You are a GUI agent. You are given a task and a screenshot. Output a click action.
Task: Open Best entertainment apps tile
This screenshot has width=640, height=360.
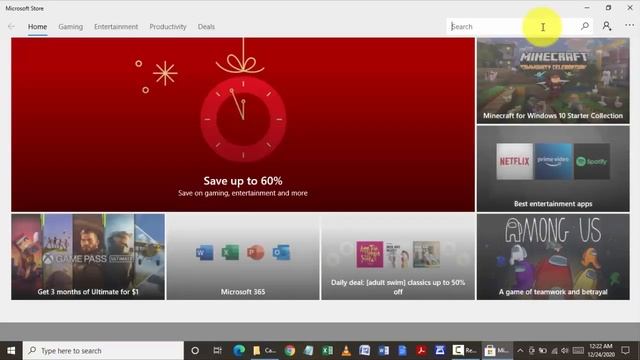(x=553, y=169)
